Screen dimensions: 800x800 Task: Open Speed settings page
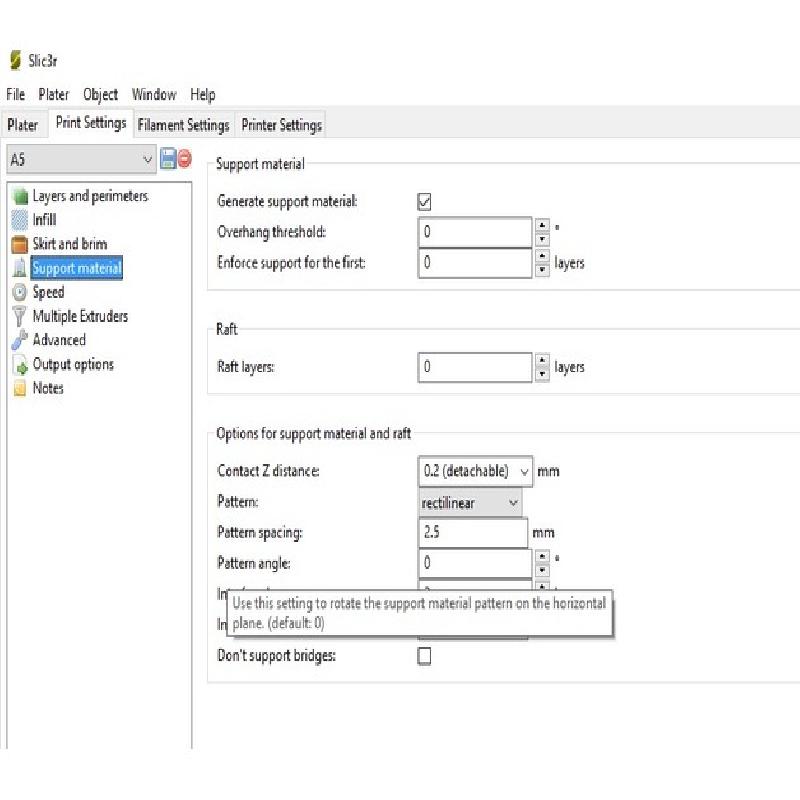coord(48,292)
